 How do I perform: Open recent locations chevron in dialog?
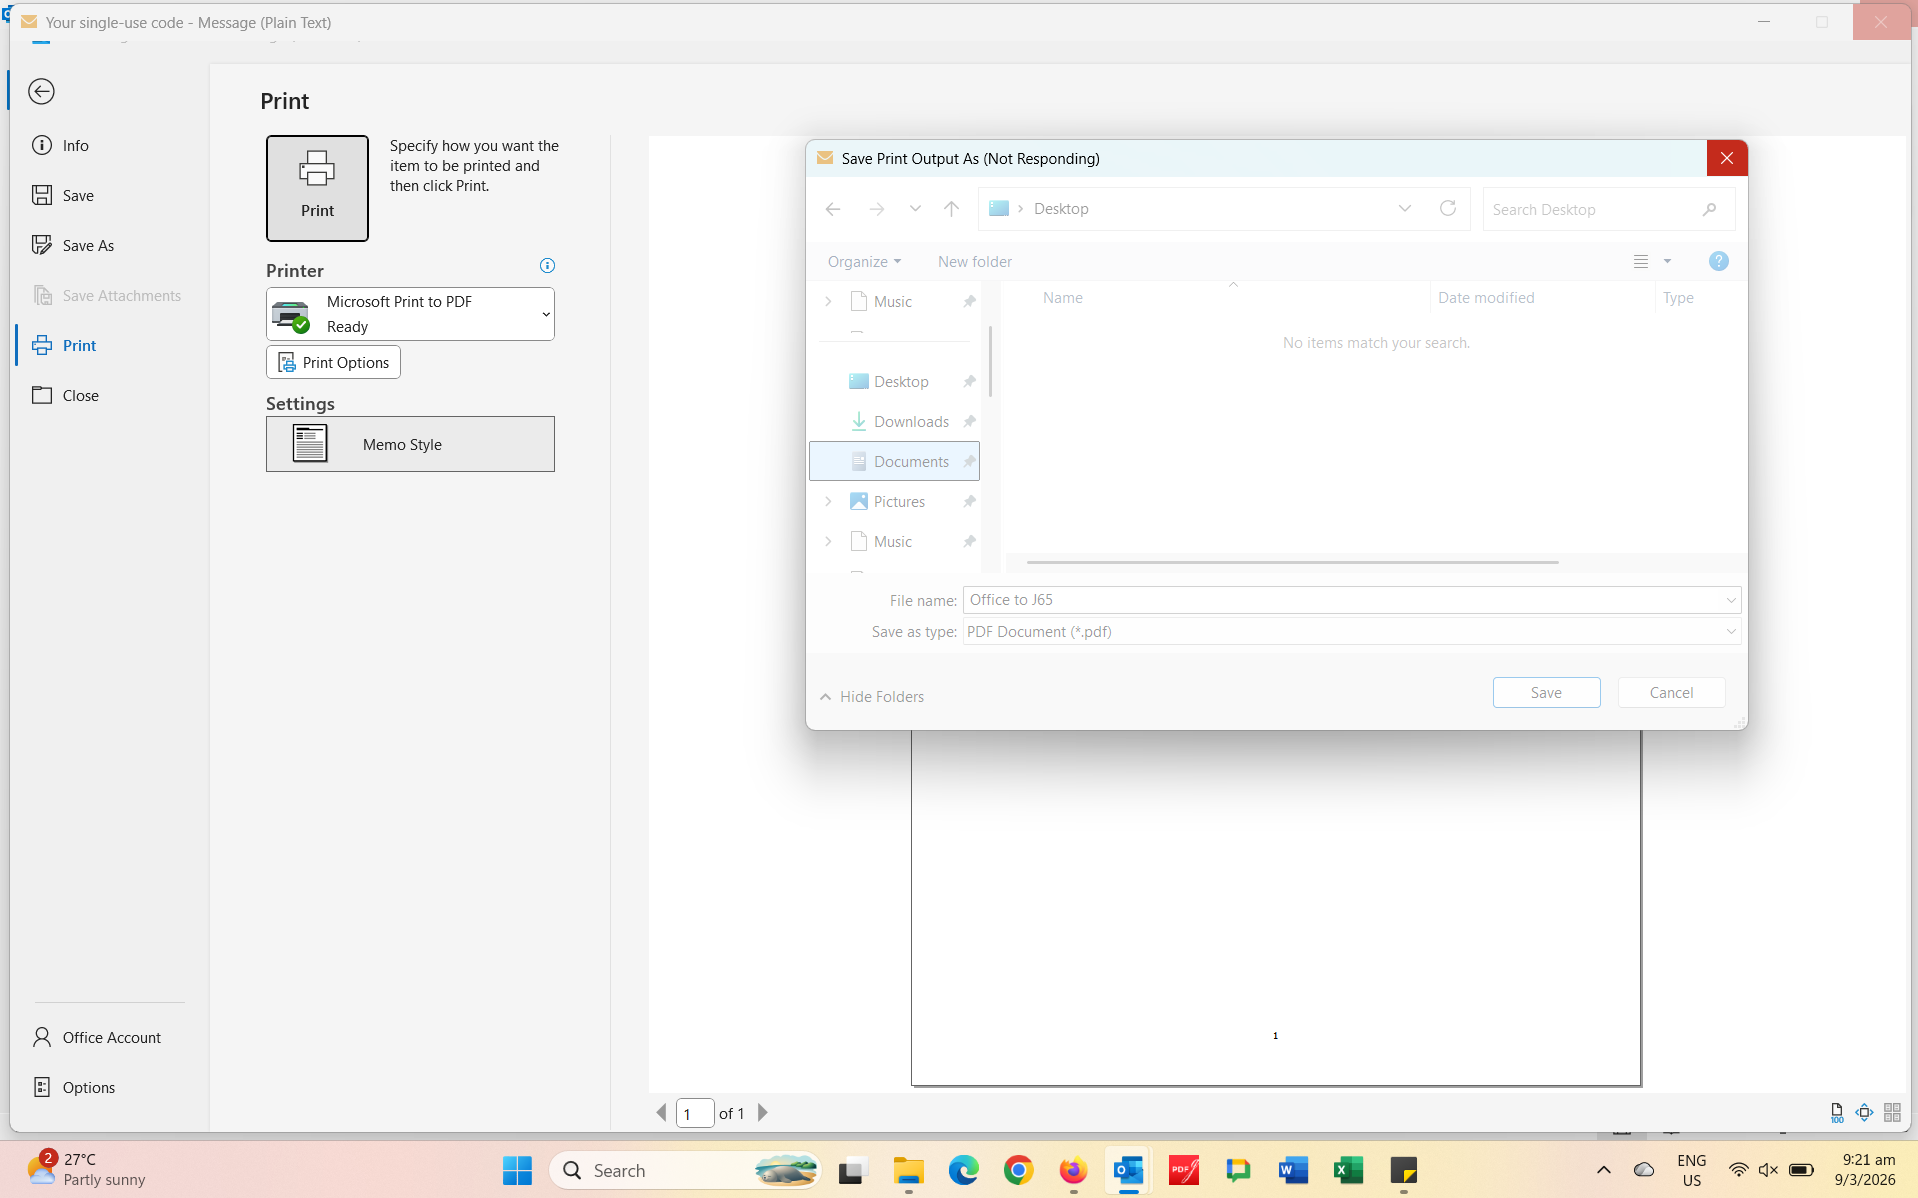(915, 209)
